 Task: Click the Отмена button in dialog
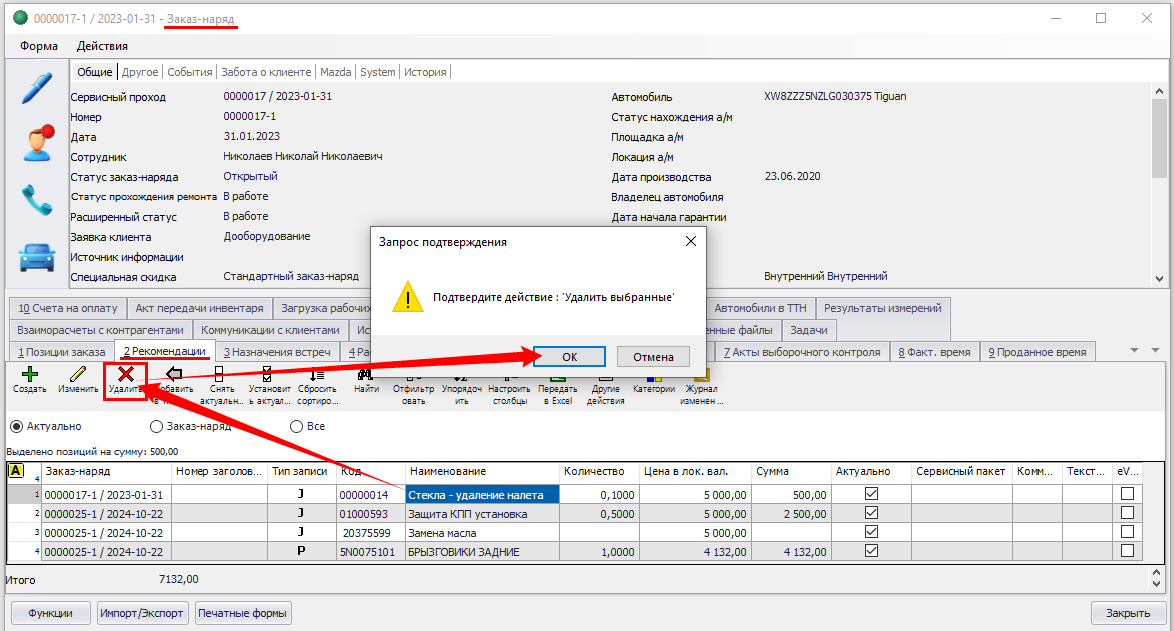(x=653, y=357)
